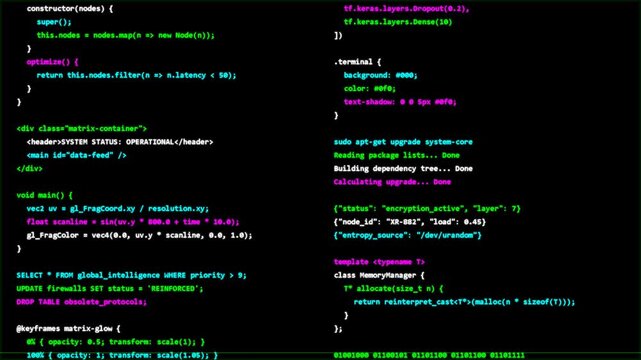Click the magenta 'float scanline' line
The height and width of the screenshot is (360, 641).
tap(133, 222)
